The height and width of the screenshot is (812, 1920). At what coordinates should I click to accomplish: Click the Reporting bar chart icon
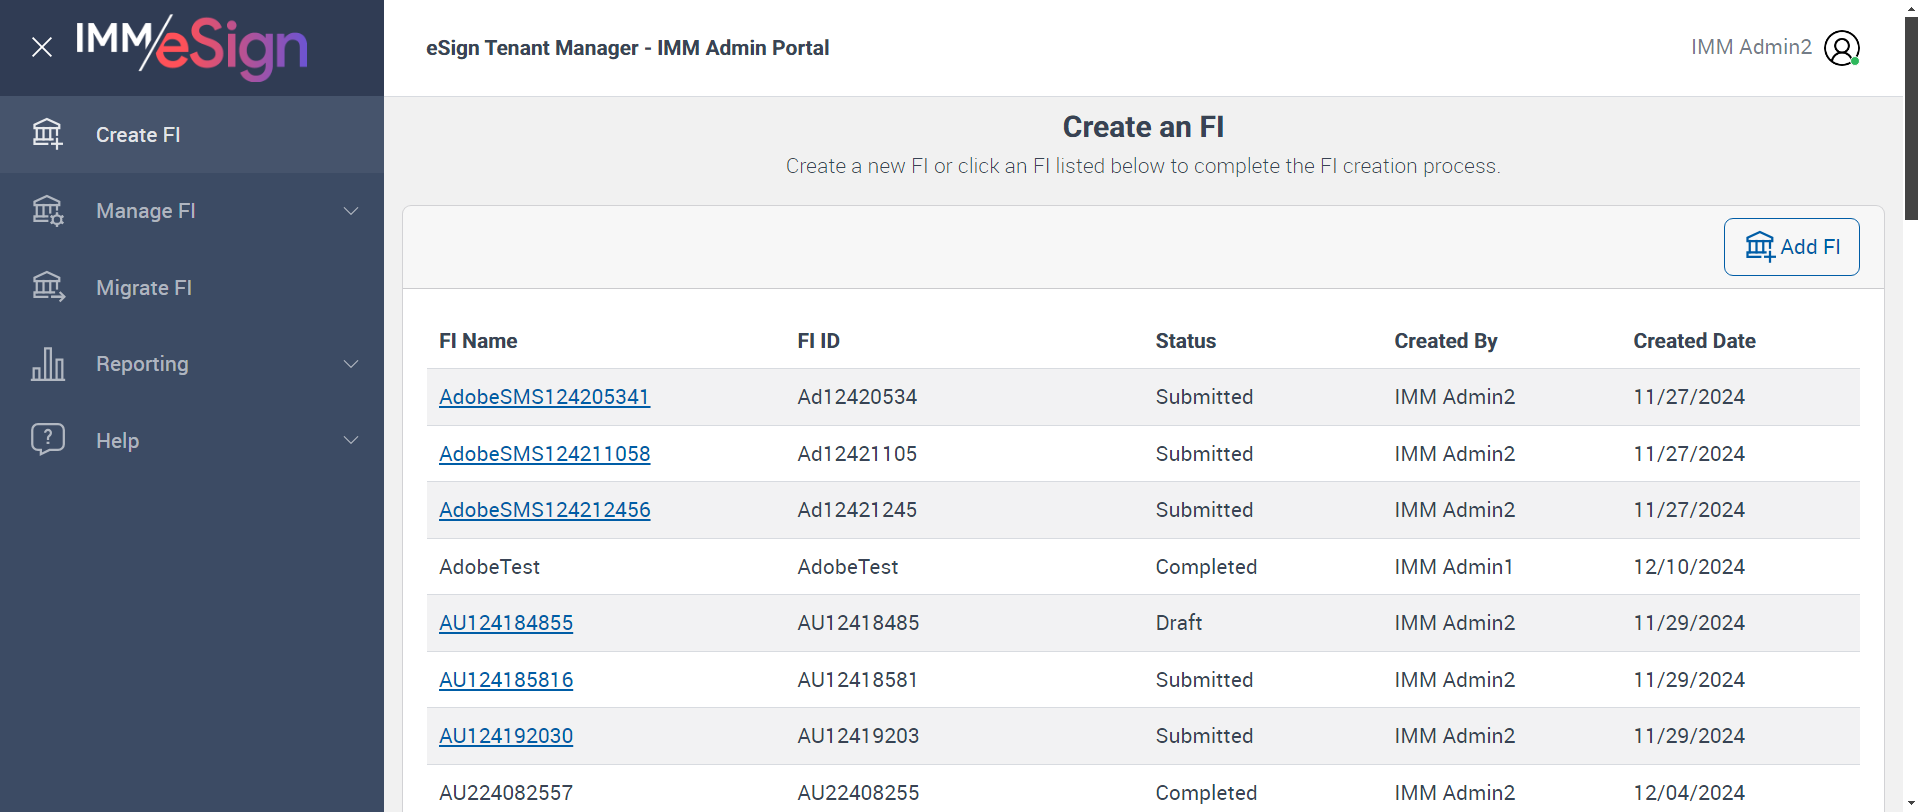[47, 364]
